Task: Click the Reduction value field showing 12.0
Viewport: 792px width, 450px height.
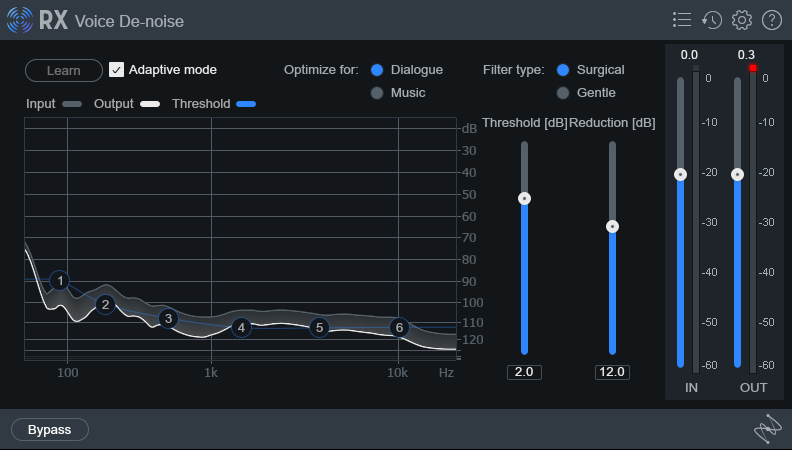Action: click(x=612, y=372)
